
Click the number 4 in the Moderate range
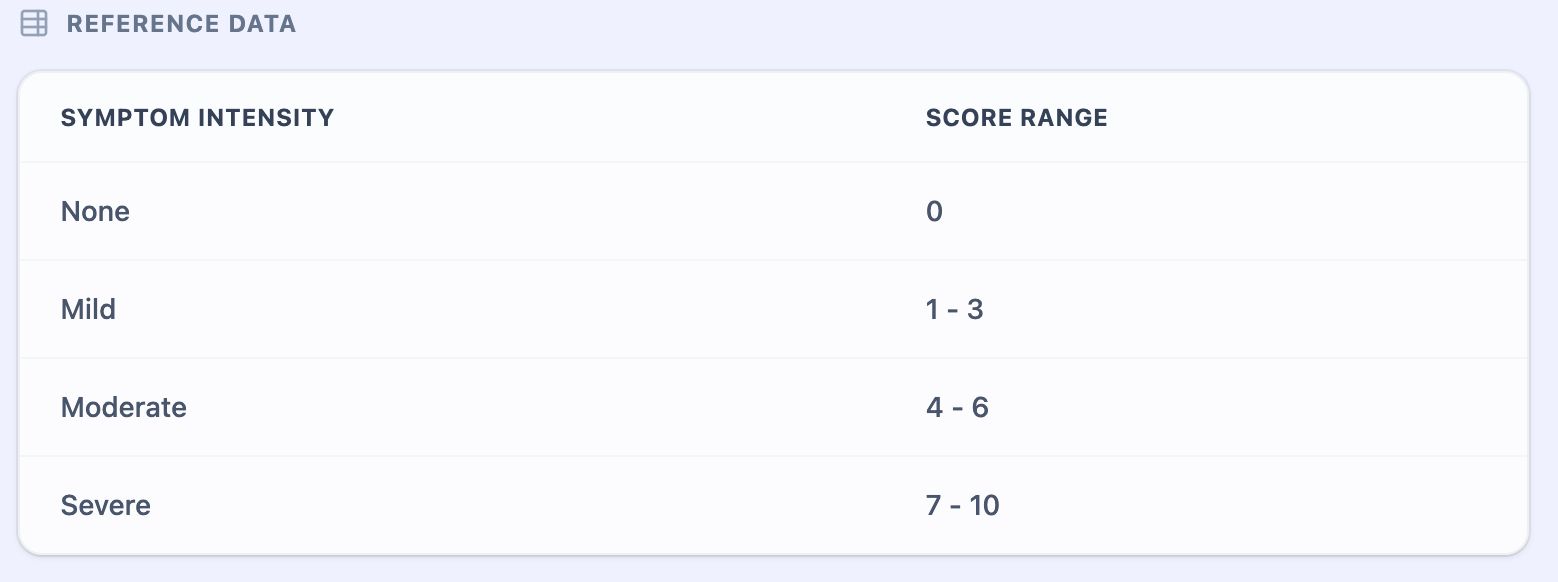934,408
